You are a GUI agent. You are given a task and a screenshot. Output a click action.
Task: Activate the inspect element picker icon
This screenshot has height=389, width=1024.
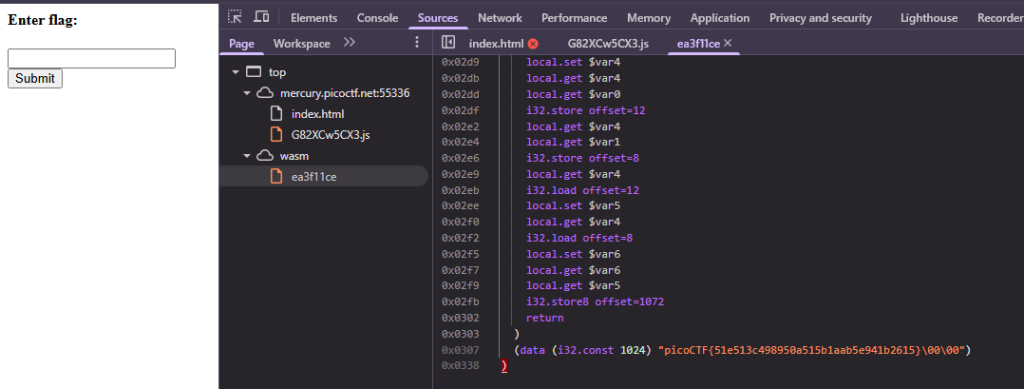(x=234, y=18)
